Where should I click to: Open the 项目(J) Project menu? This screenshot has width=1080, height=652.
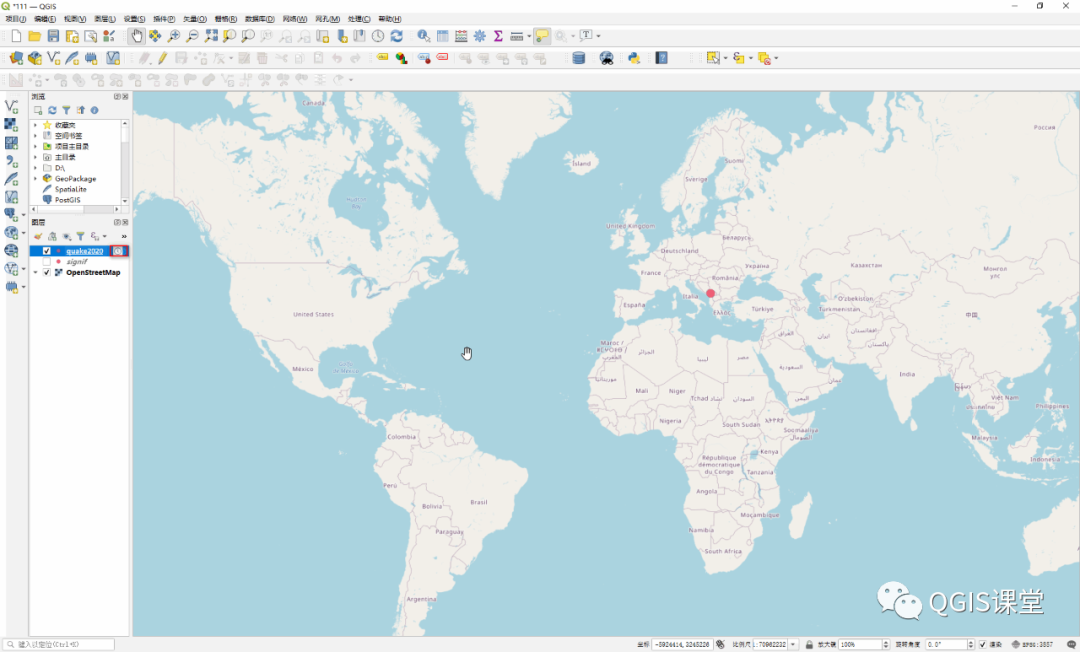point(15,19)
